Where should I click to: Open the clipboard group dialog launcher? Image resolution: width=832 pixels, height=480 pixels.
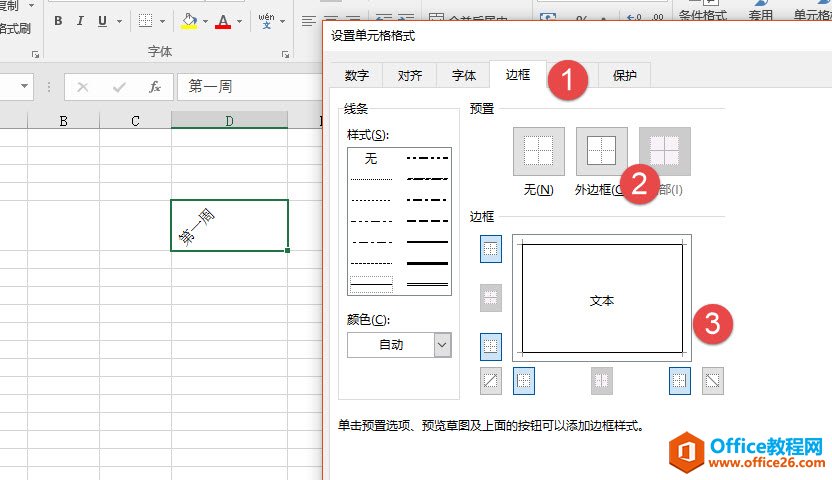click(x=36, y=54)
